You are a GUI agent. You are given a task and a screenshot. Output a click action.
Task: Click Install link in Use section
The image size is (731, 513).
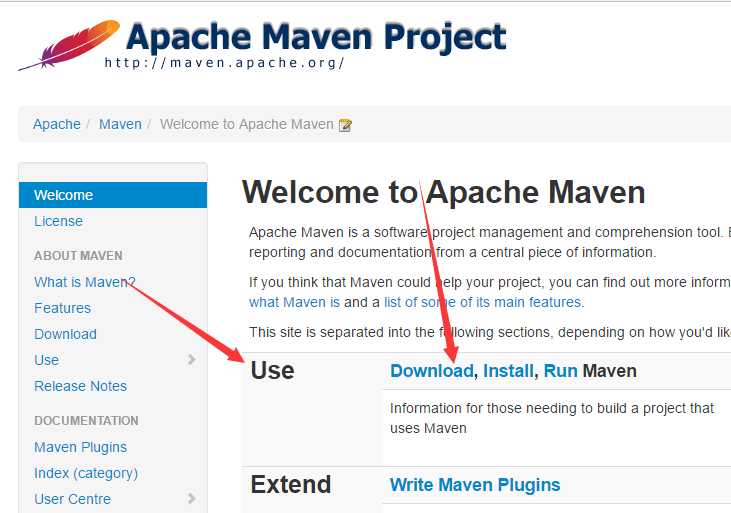508,371
